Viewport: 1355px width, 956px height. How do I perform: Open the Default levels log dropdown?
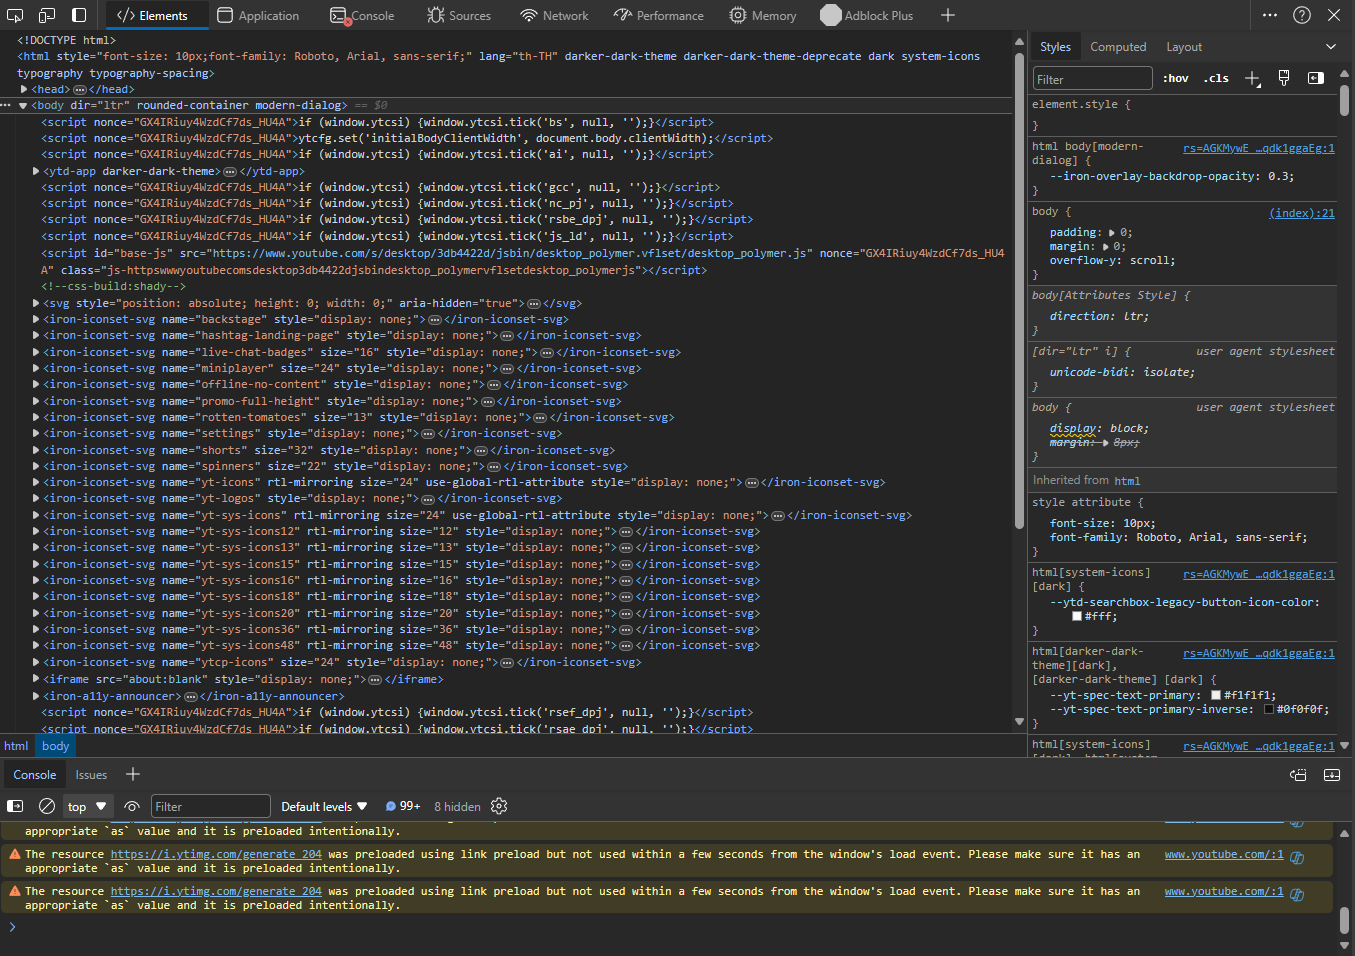point(324,806)
